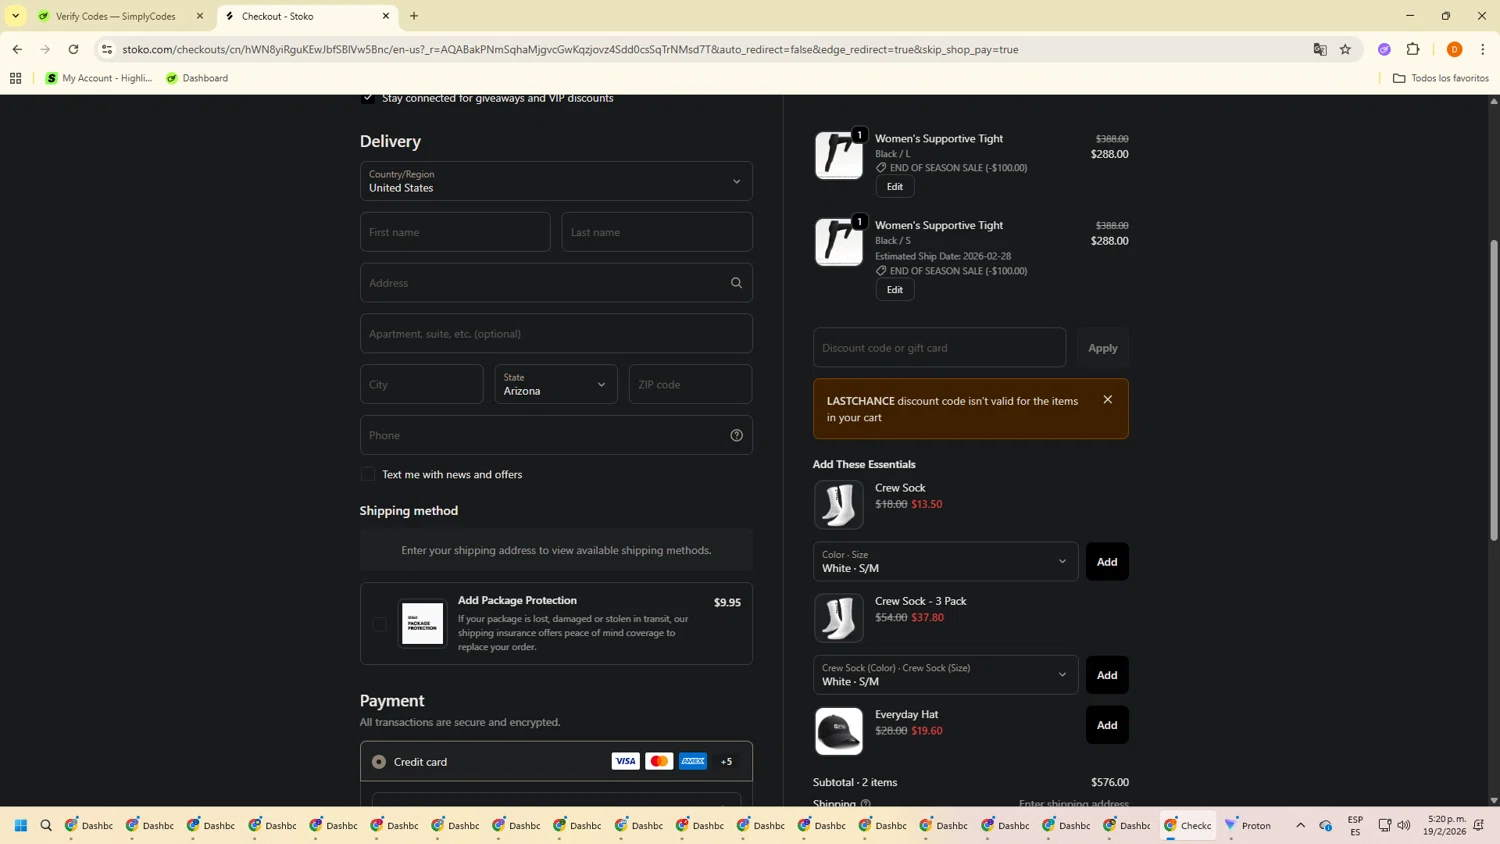Click the address search magnifier icon
Viewport: 1500px width, 844px height.
736,283
